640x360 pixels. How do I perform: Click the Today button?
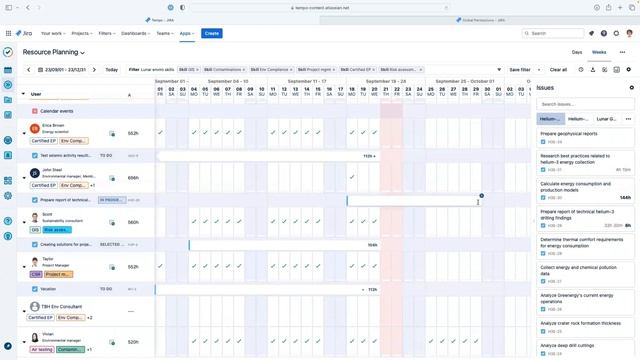pos(111,70)
